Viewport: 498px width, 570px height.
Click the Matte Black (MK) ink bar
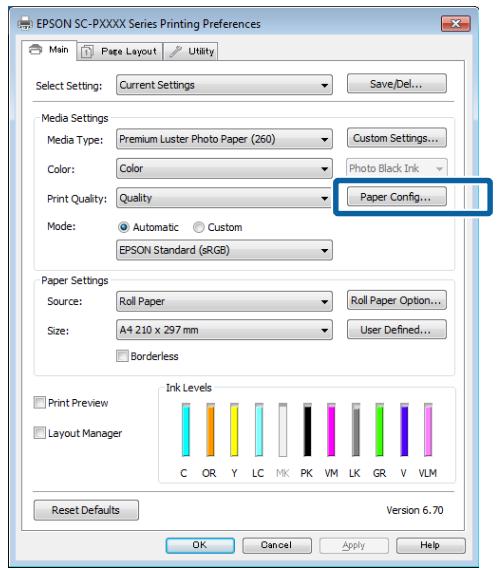click(x=283, y=429)
